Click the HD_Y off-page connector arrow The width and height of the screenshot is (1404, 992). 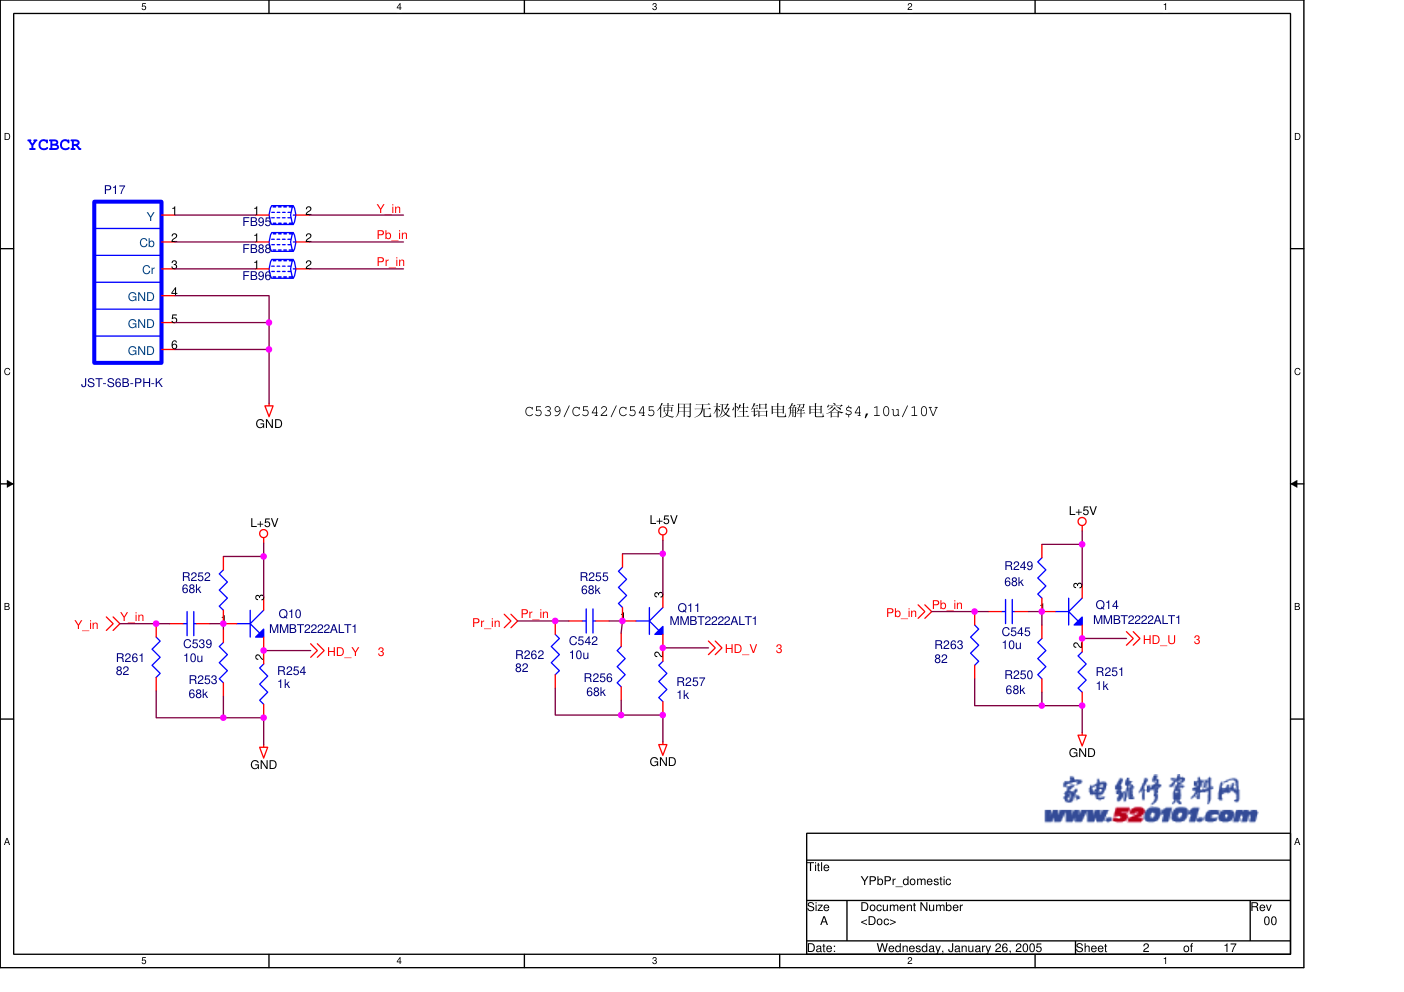tap(318, 651)
